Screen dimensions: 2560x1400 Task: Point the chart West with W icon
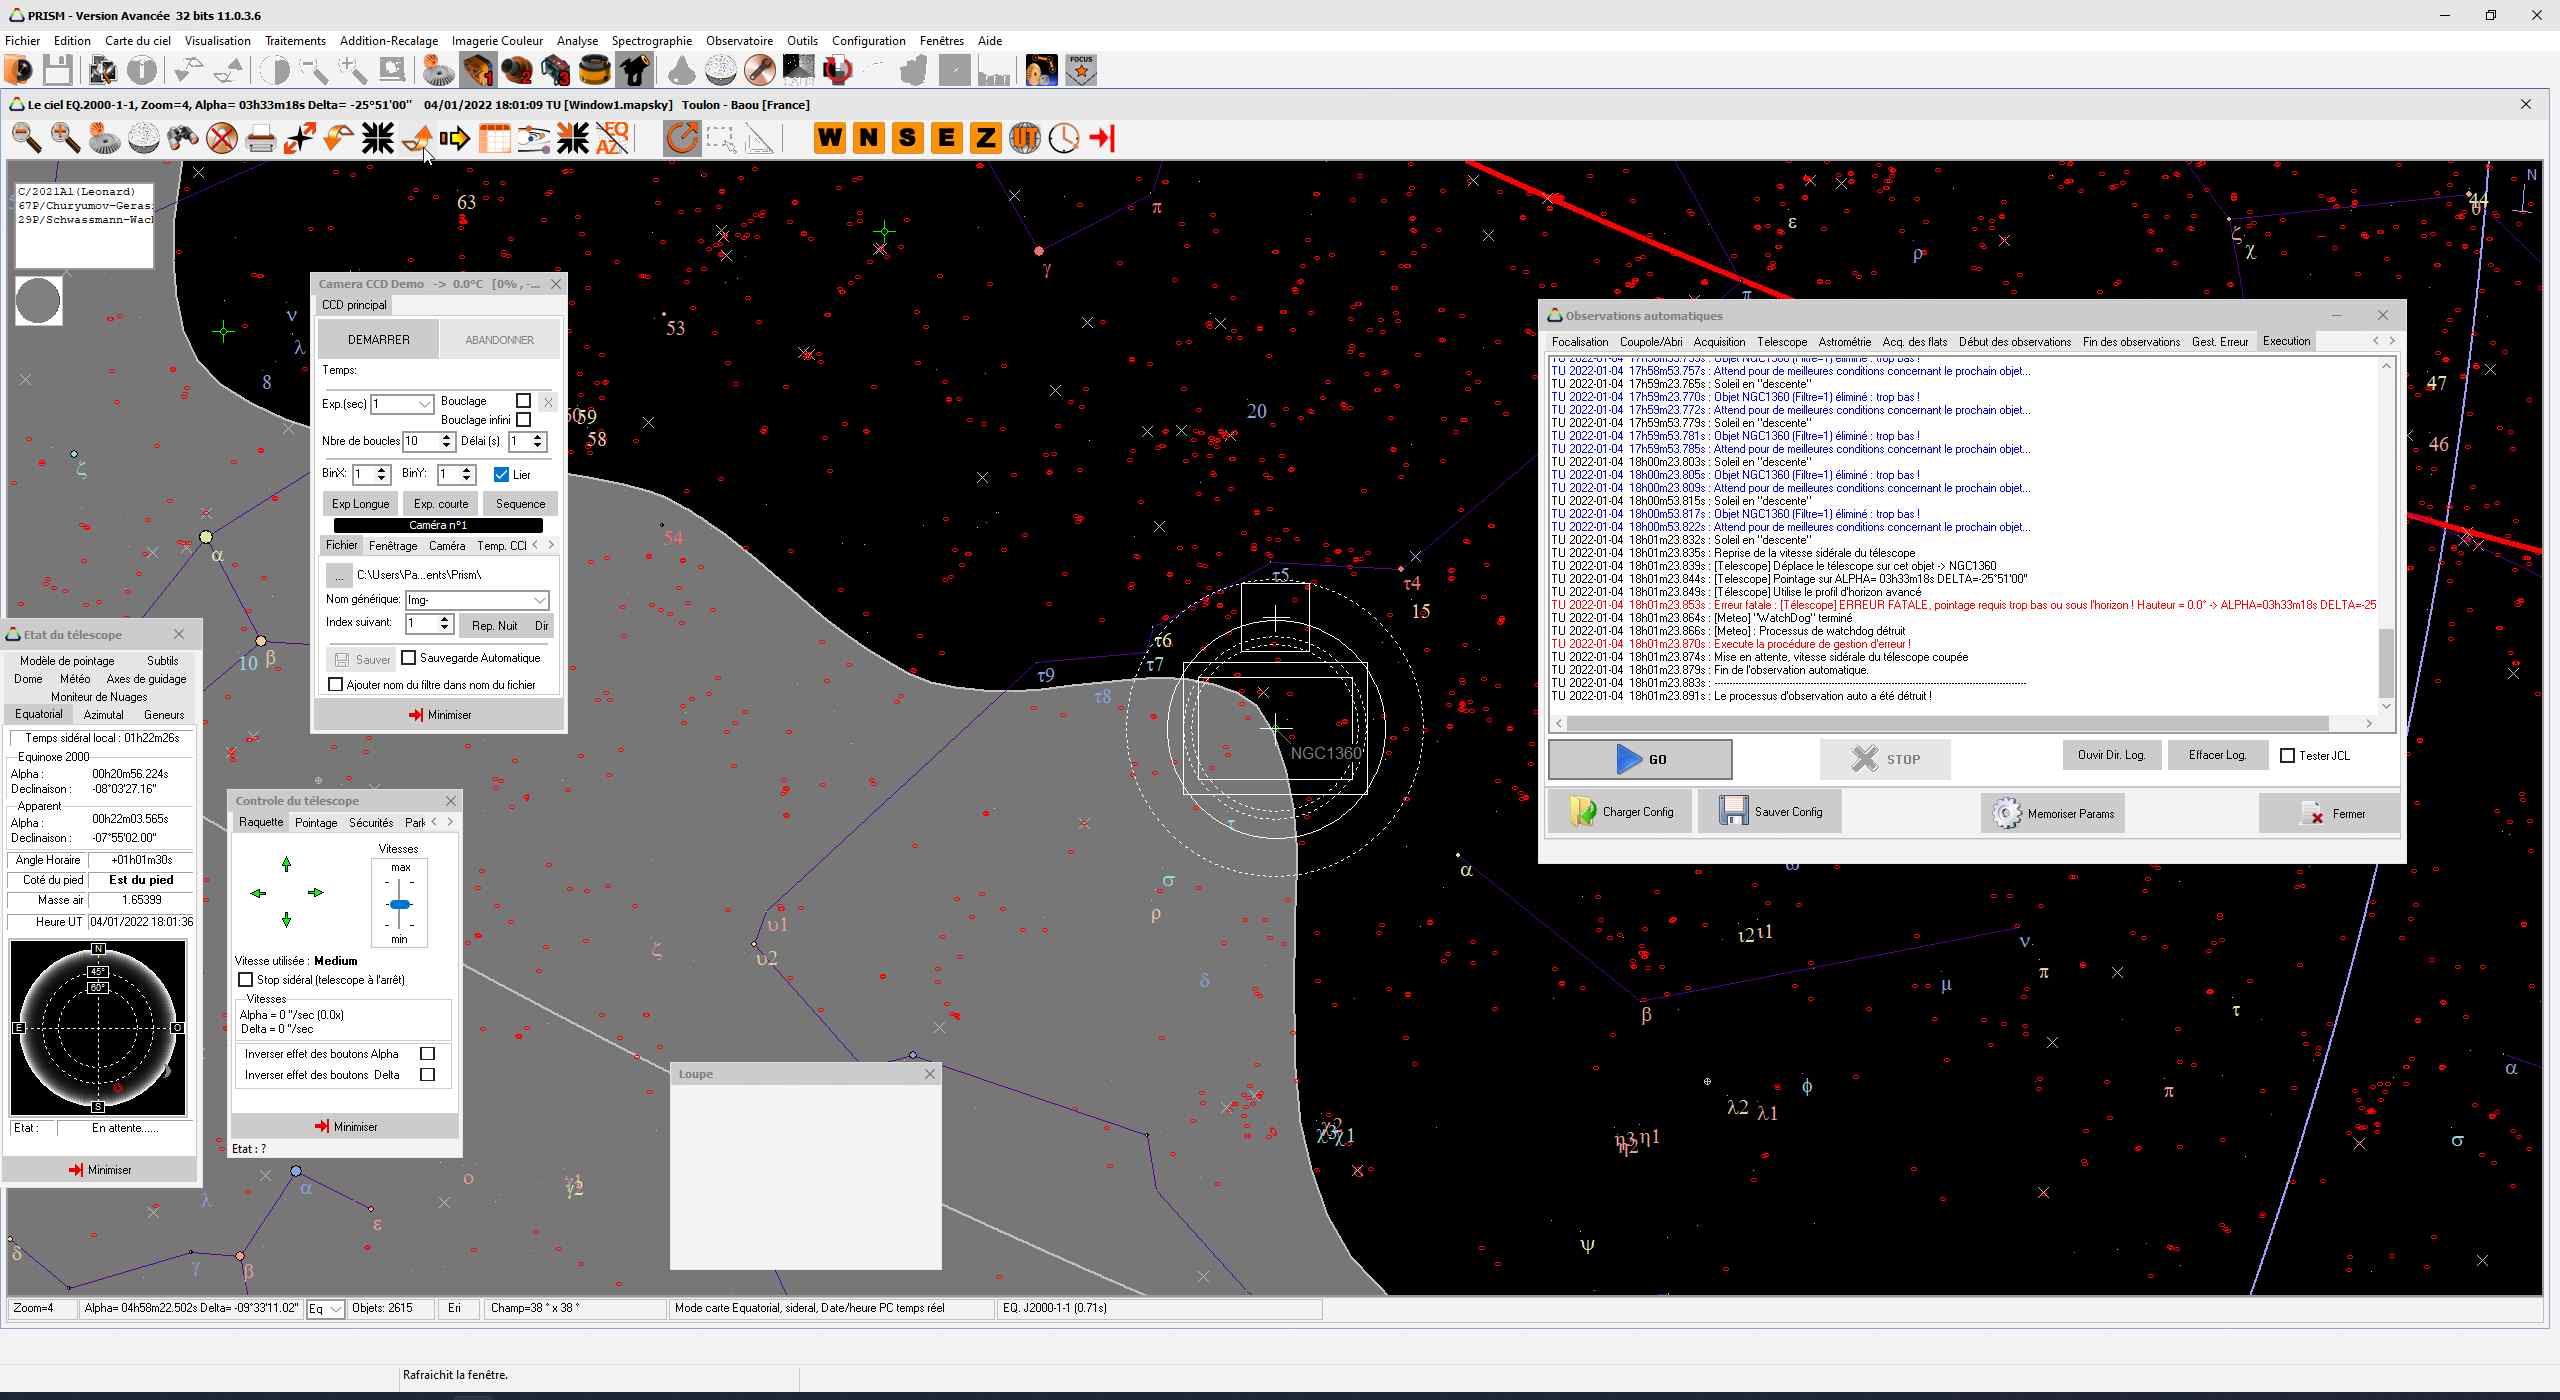click(x=829, y=138)
